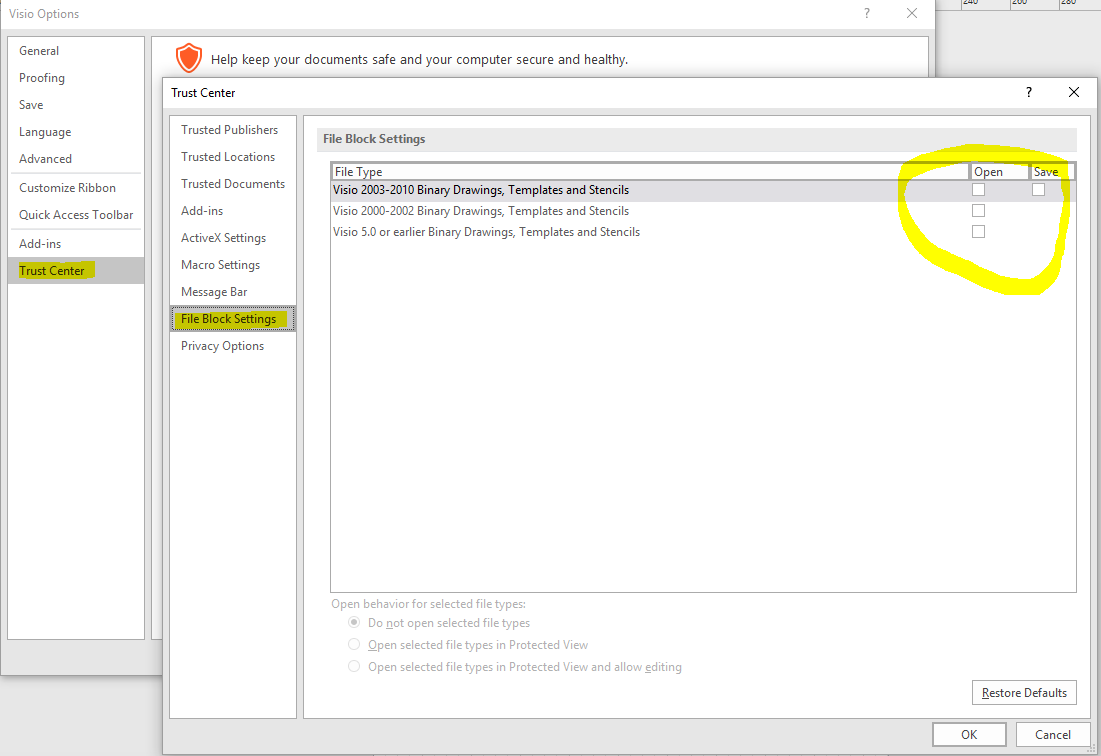Image resolution: width=1101 pixels, height=756 pixels.
Task: Open Add-ins section in Trust Center
Action: (232, 211)
